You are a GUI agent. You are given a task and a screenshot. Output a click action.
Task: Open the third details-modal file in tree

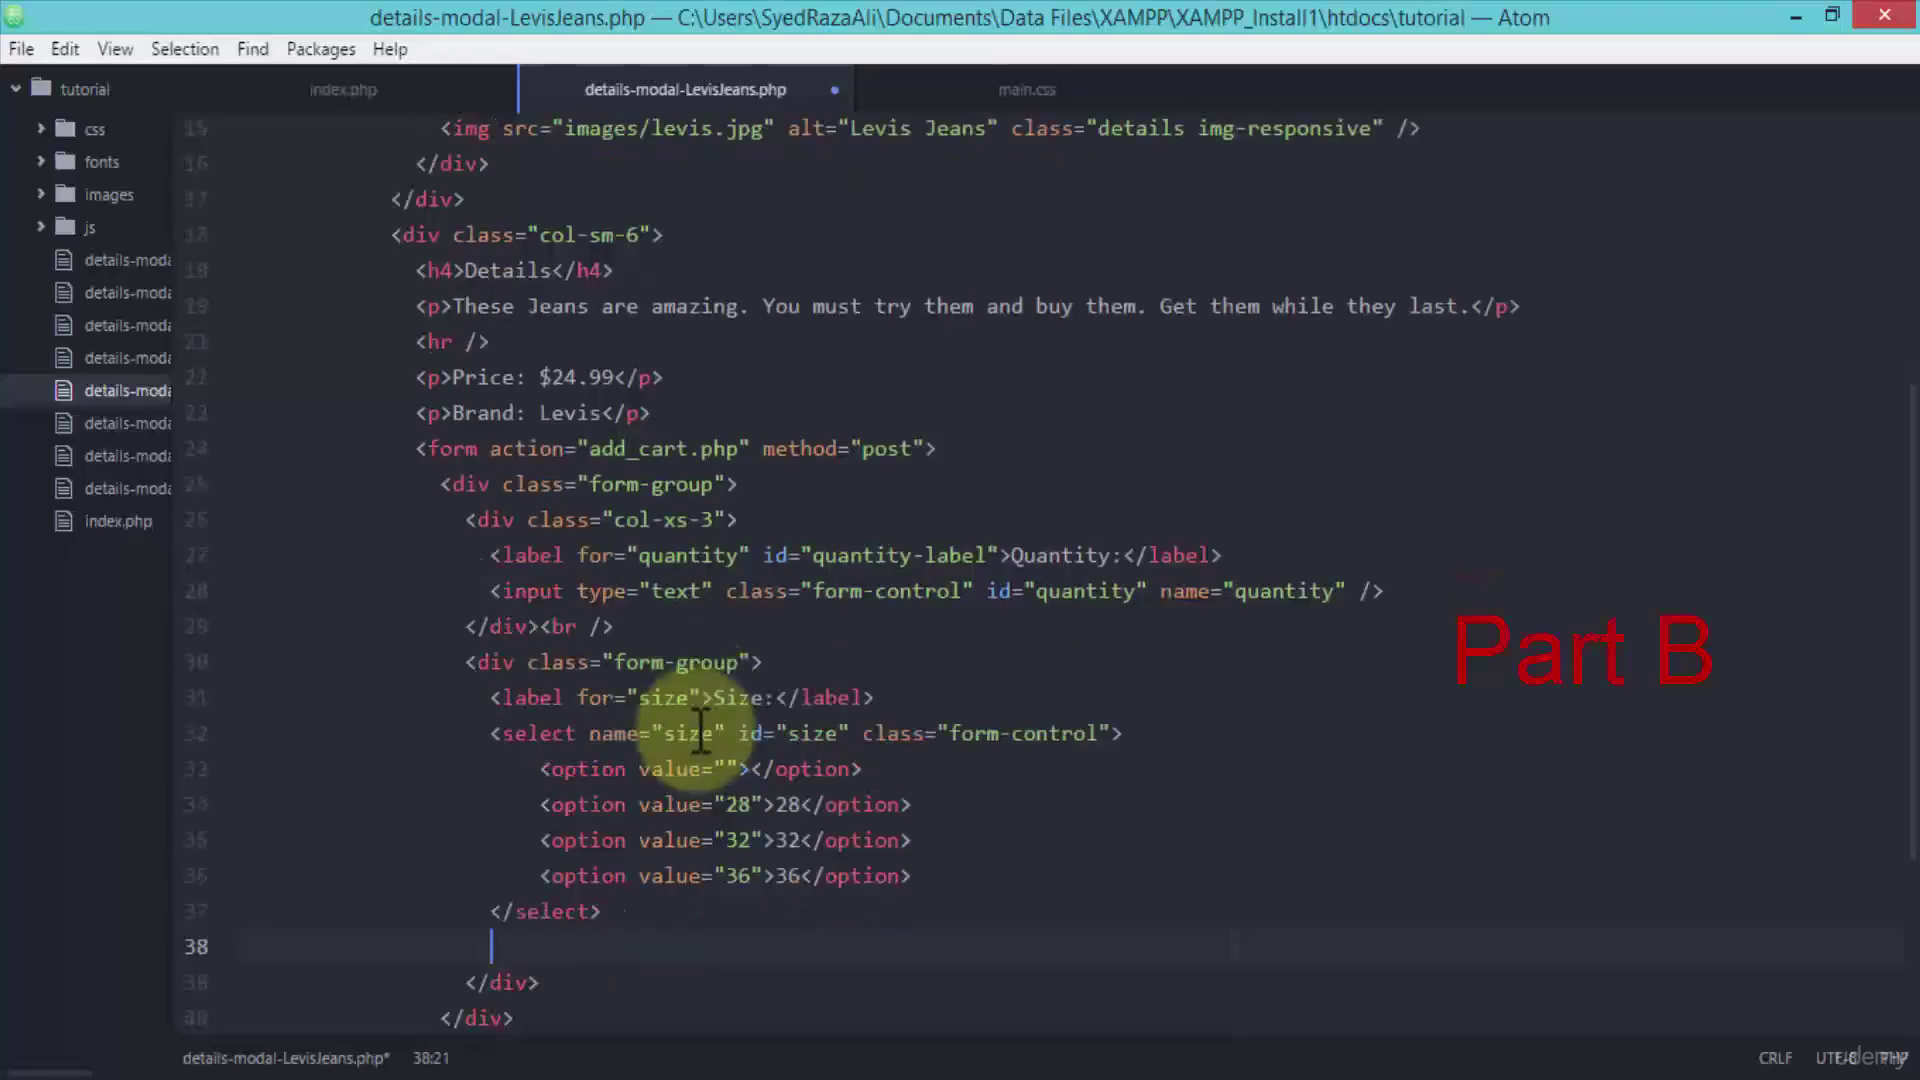pyautogui.click(x=127, y=325)
